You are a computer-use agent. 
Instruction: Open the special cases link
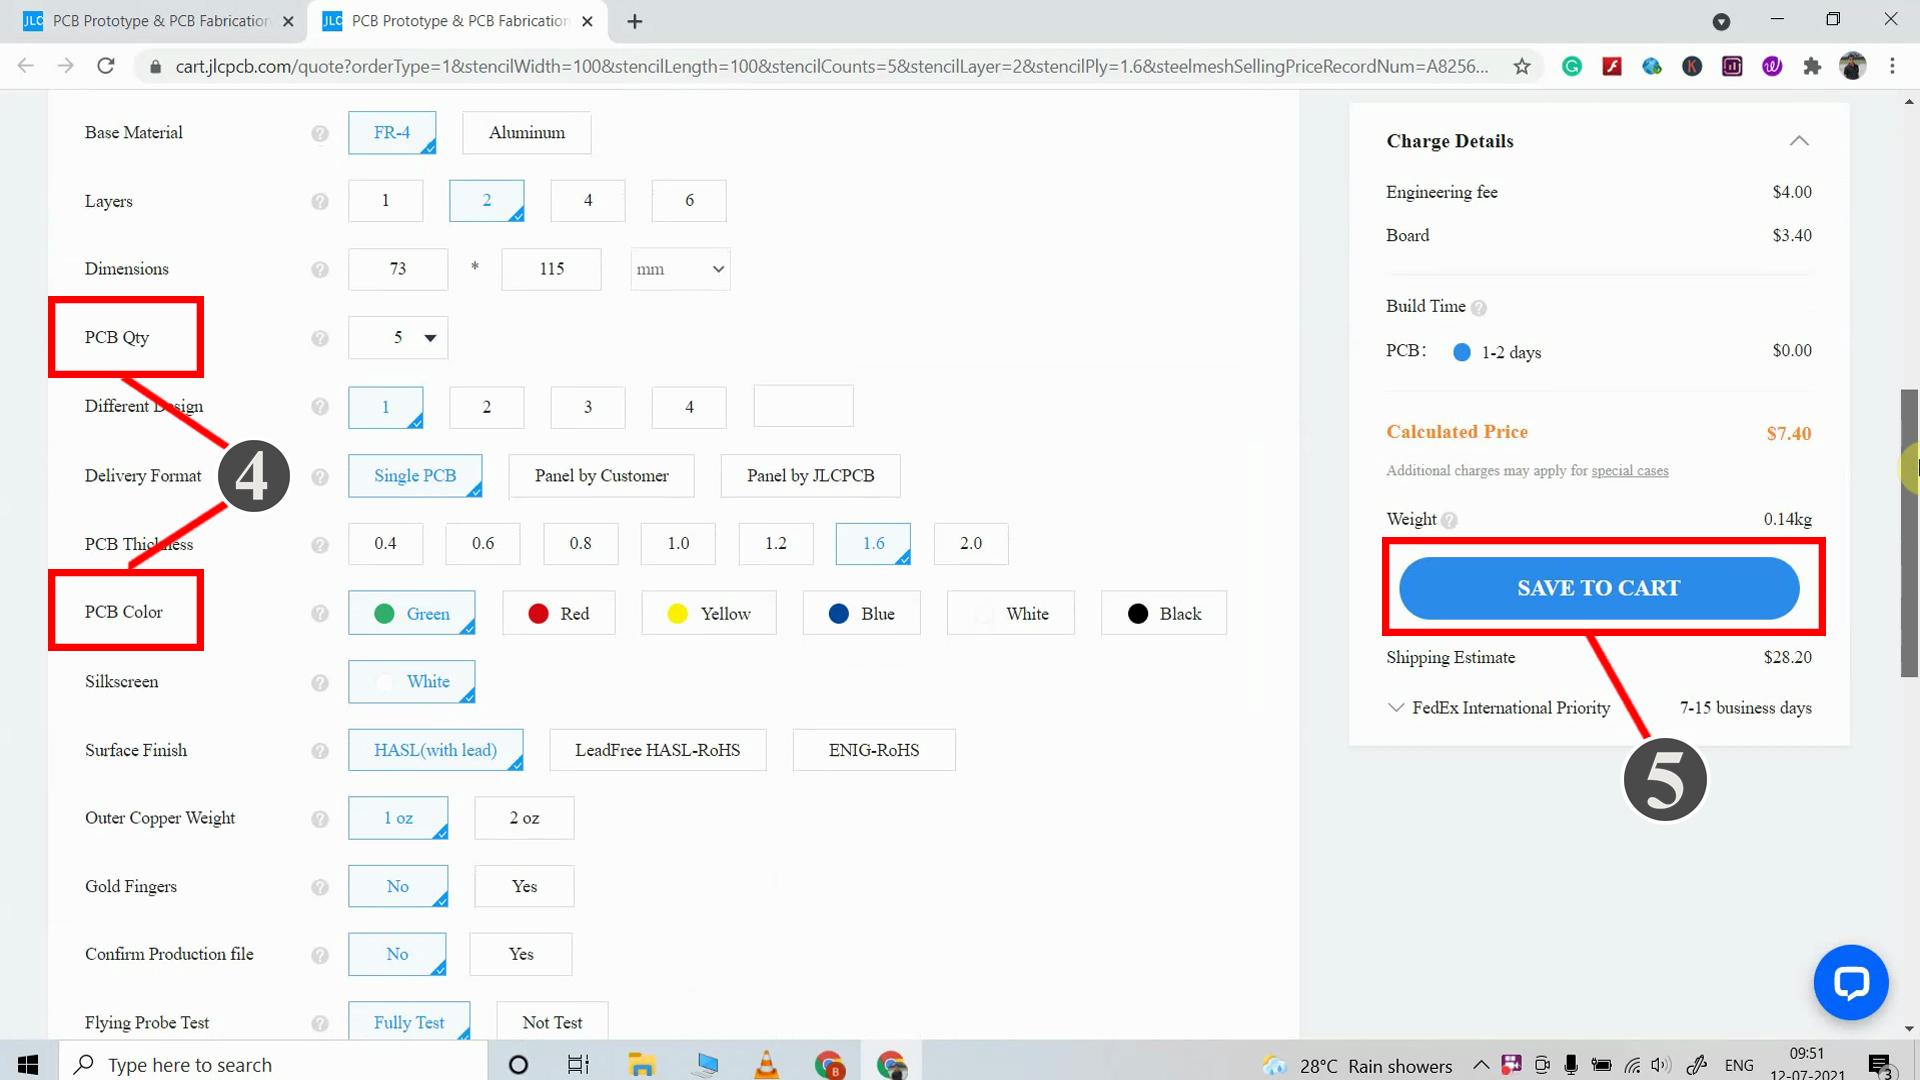coord(1629,471)
